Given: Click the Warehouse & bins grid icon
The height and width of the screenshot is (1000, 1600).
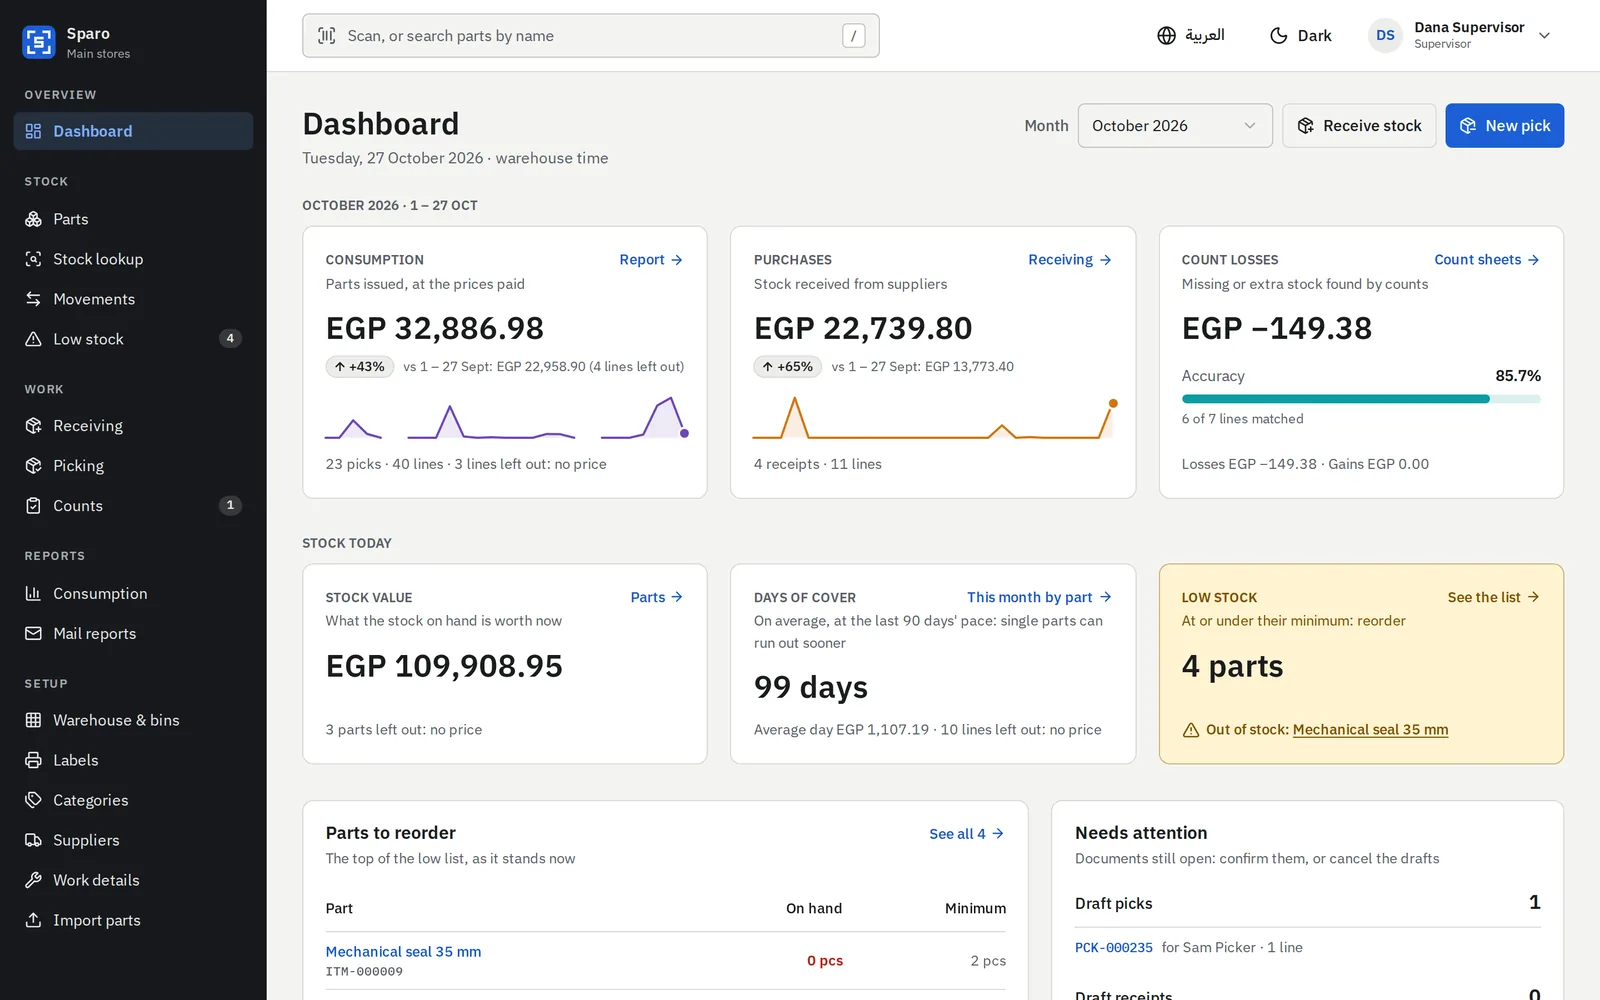Looking at the screenshot, I should click(33, 720).
